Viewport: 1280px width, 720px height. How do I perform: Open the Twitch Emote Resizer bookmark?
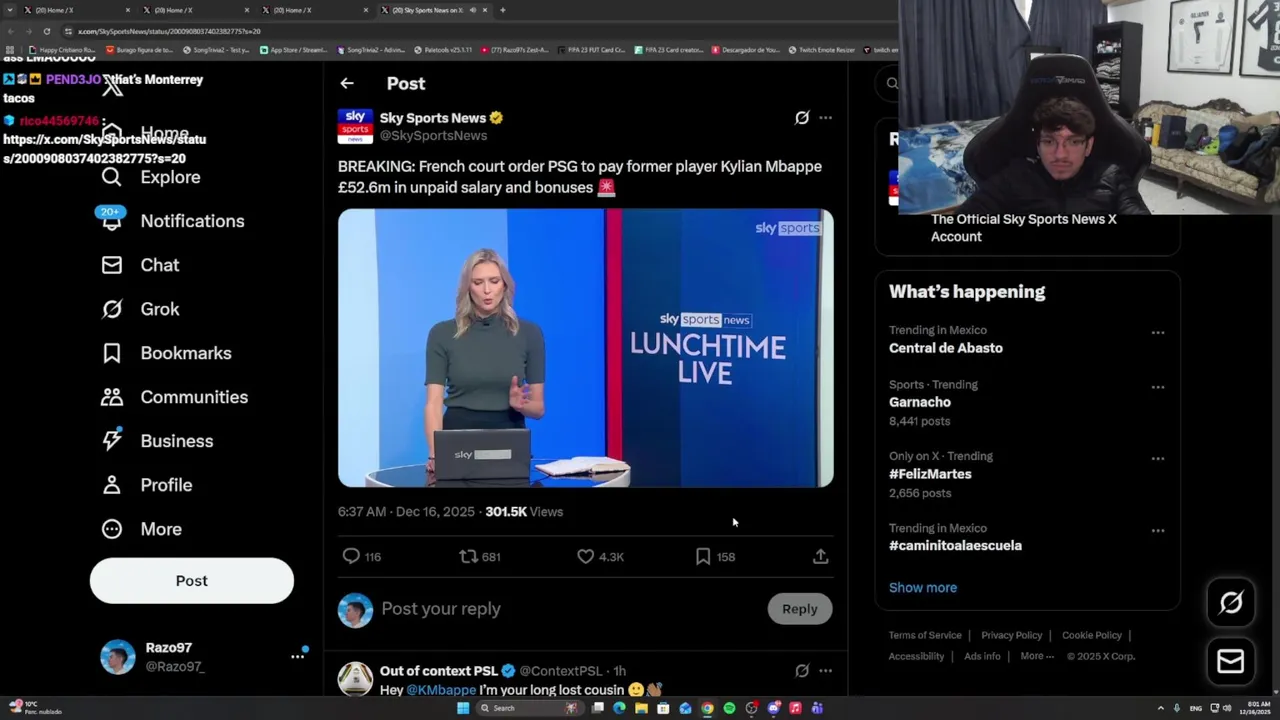pyautogui.click(x=821, y=49)
